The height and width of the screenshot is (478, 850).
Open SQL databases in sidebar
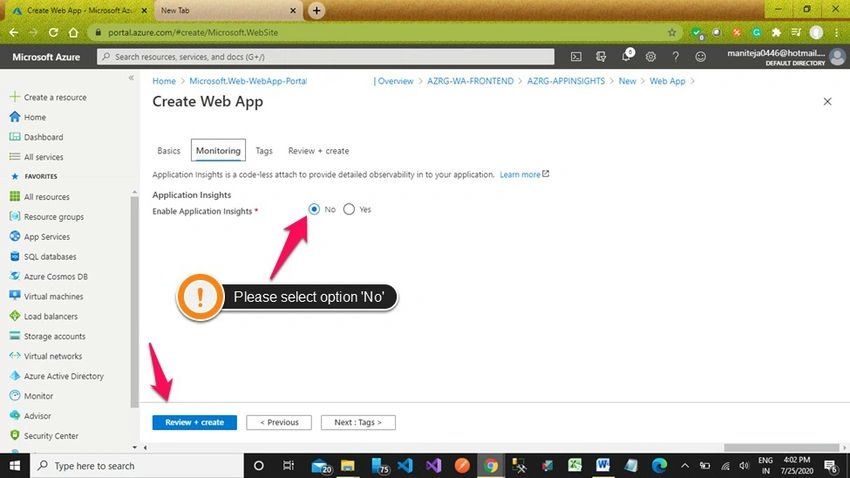50,257
